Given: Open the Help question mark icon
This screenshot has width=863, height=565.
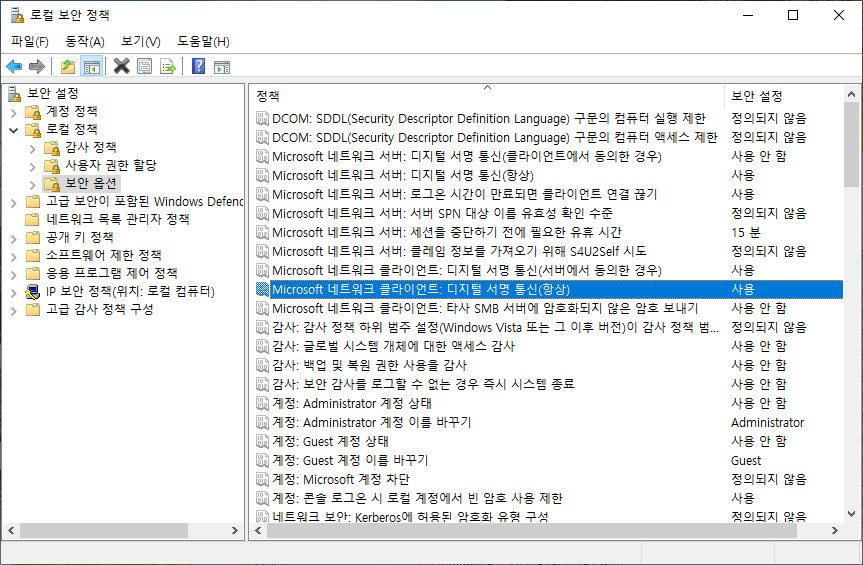Looking at the screenshot, I should pos(198,67).
